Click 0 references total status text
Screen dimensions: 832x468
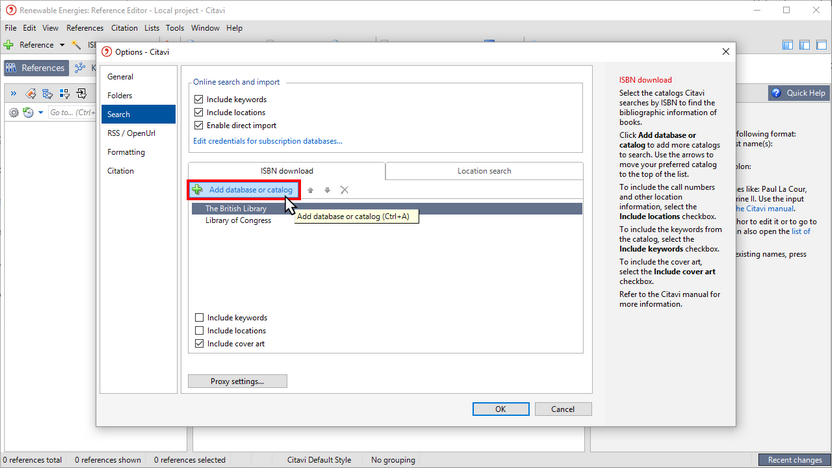(x=33, y=460)
